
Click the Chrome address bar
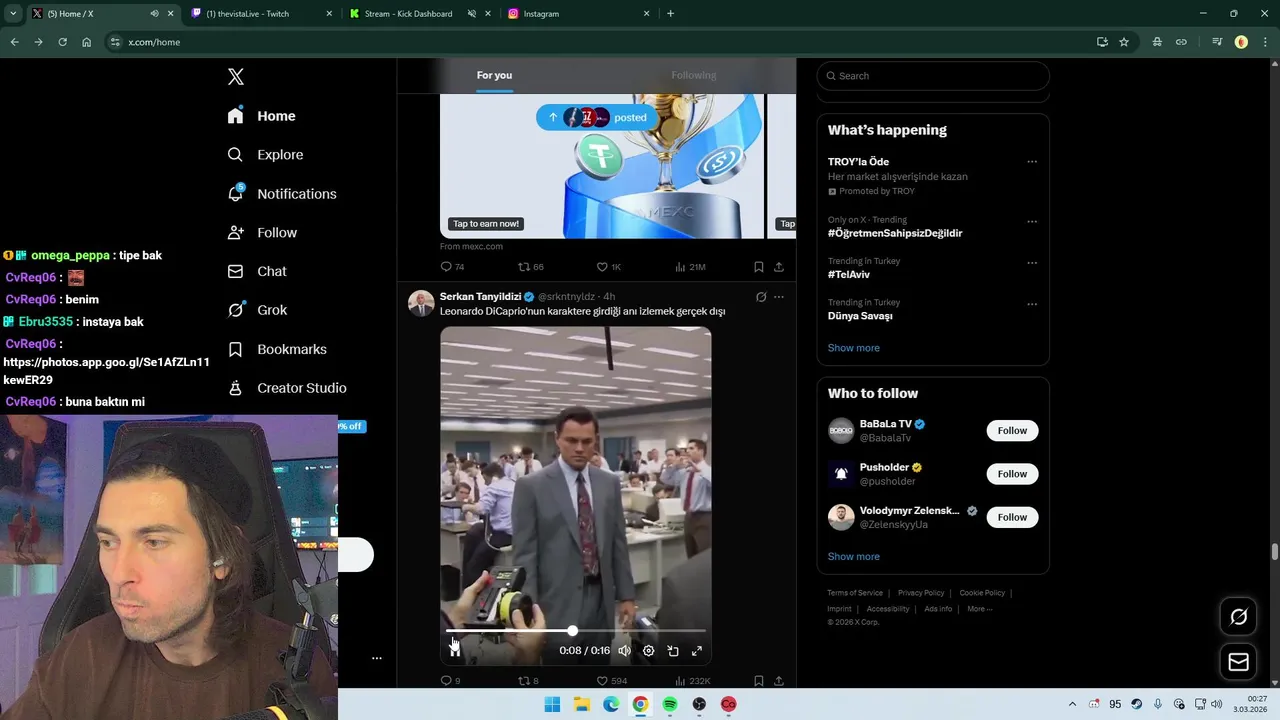click(x=600, y=42)
